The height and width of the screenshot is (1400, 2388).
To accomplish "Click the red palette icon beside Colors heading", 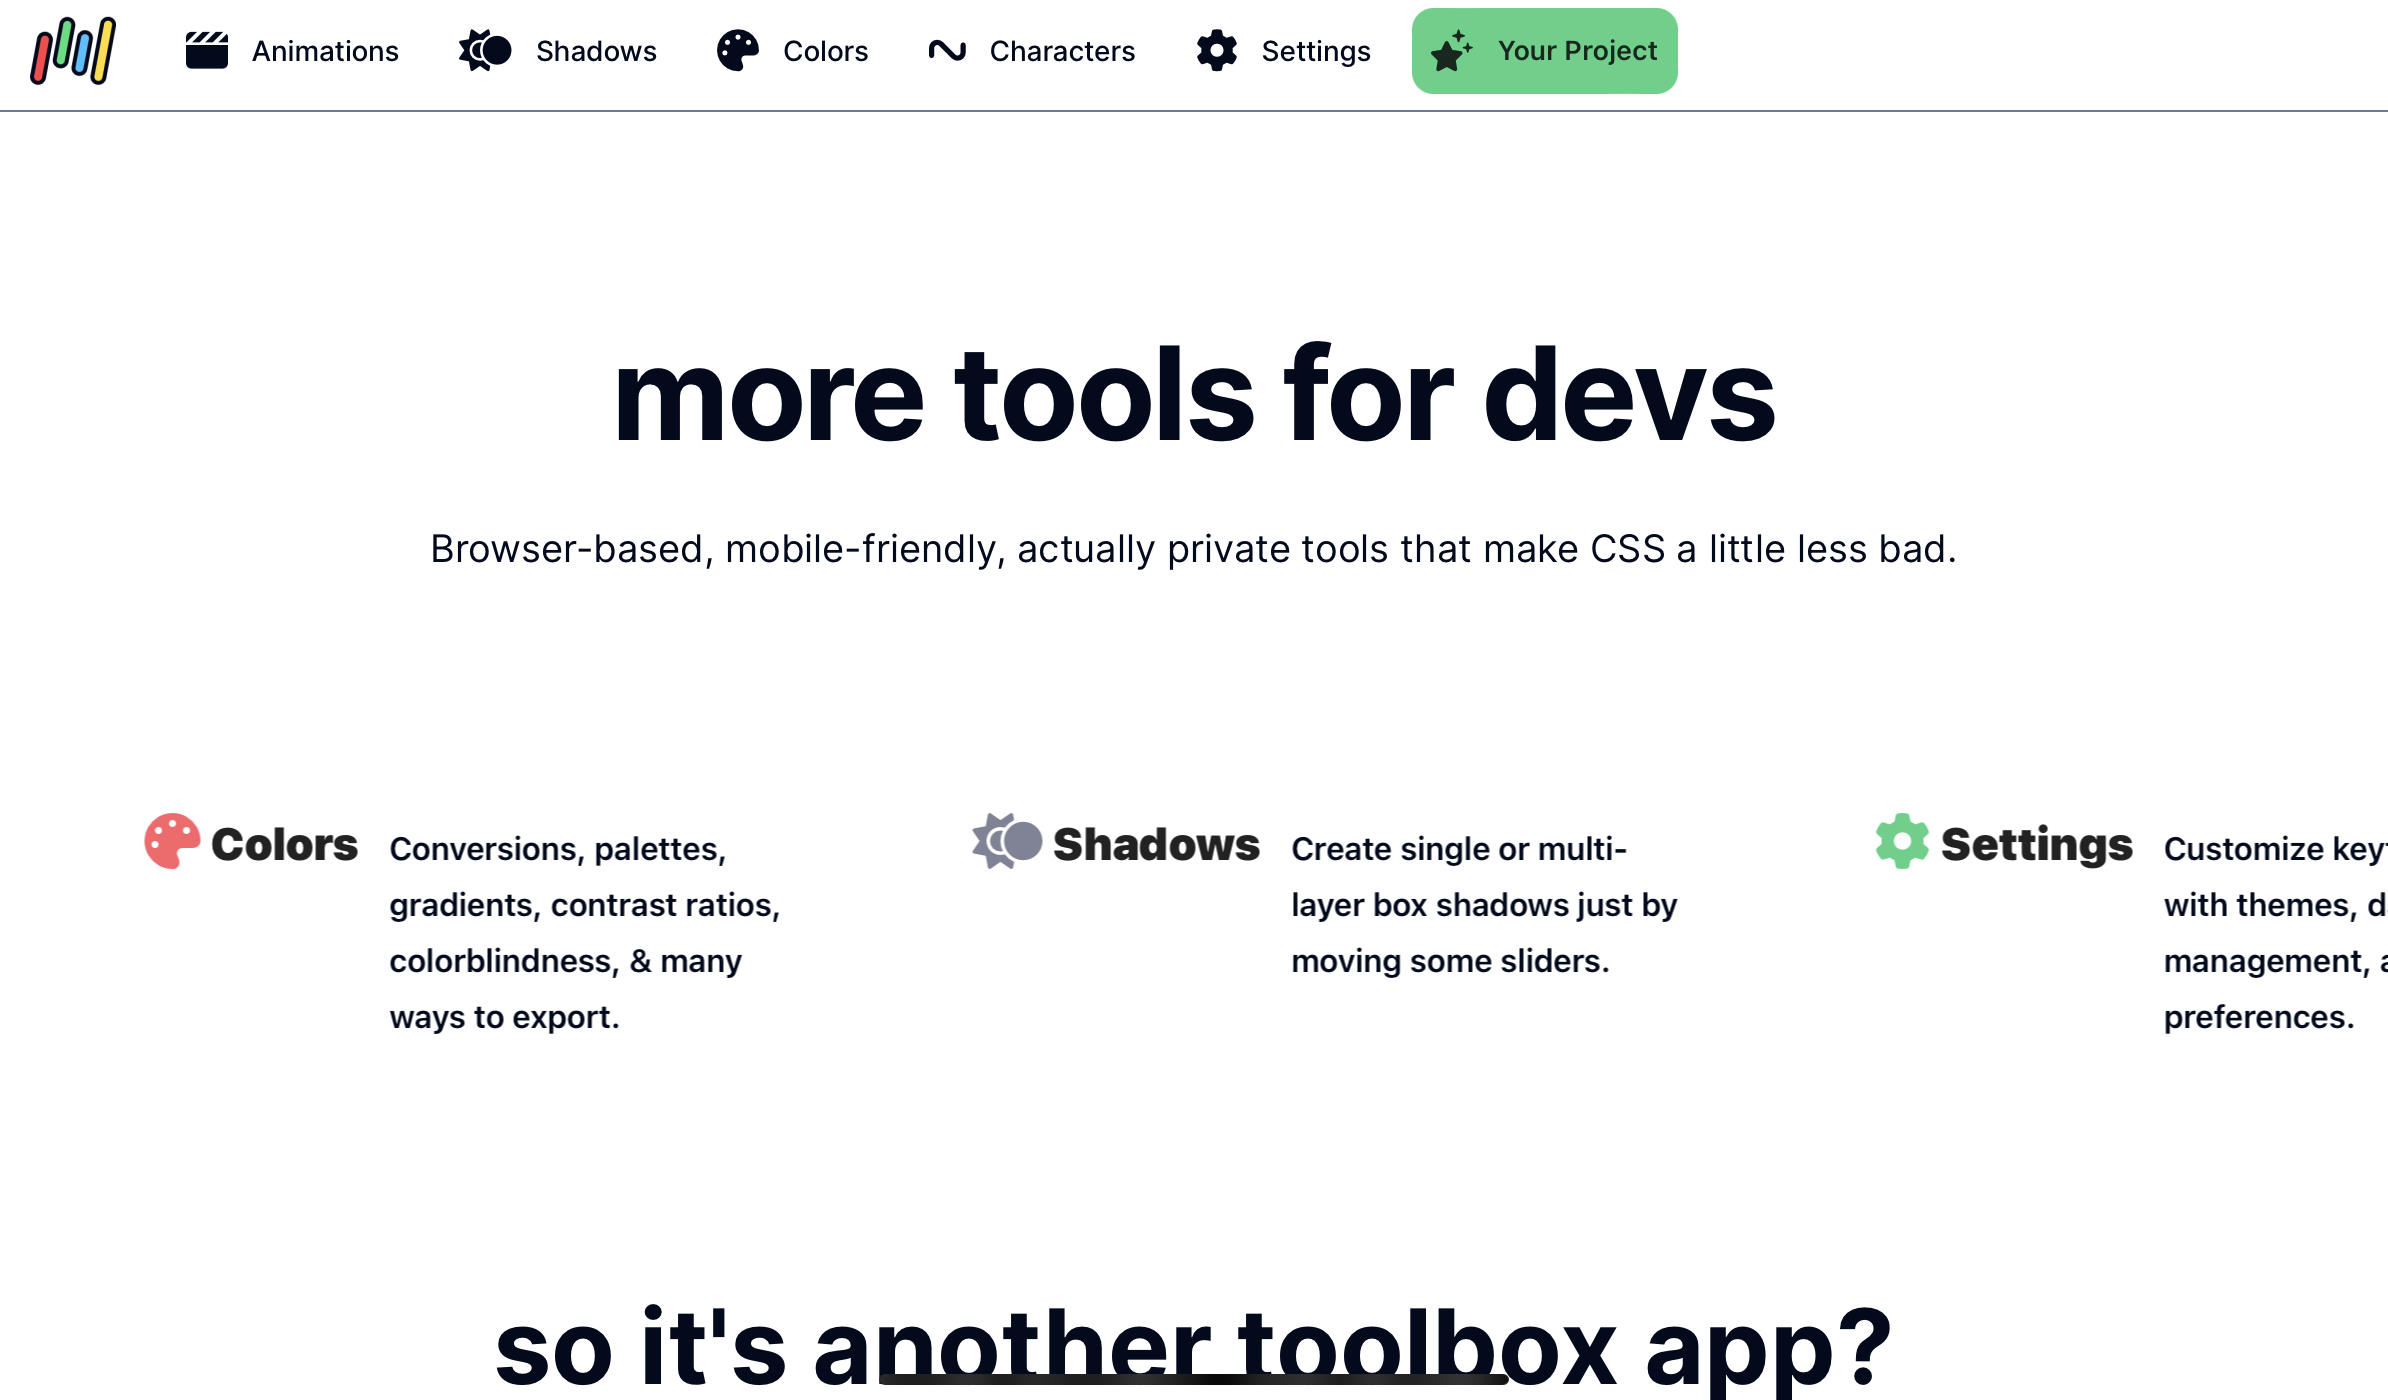I will click(x=172, y=842).
